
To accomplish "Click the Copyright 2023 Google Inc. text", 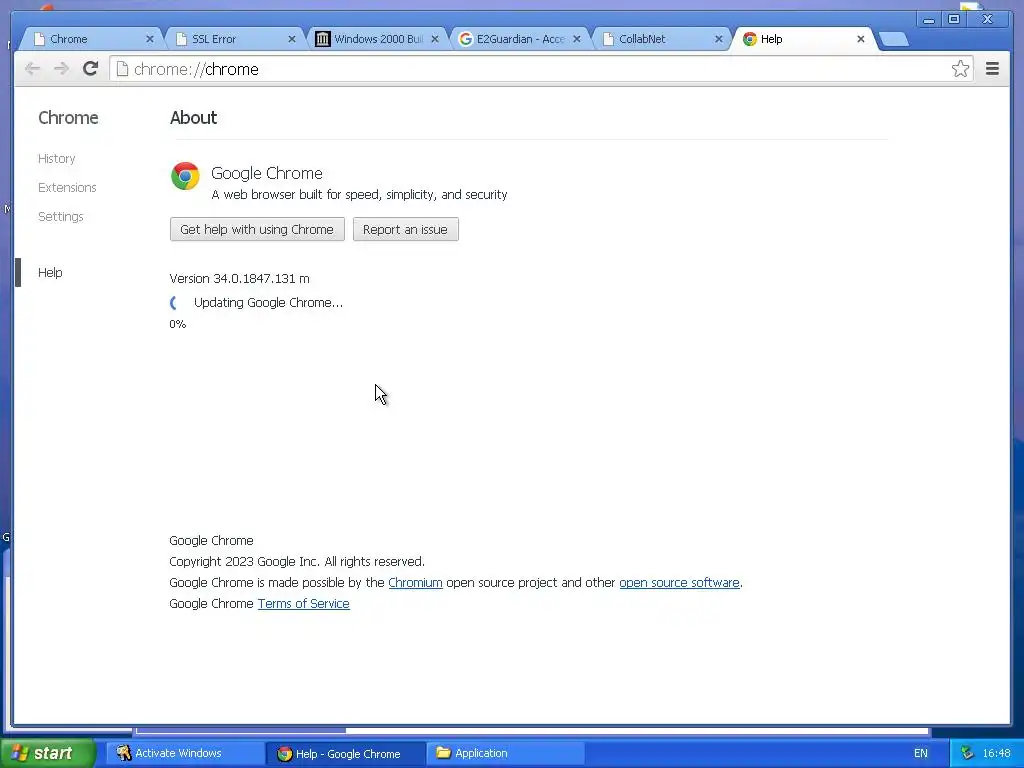I will (x=297, y=562).
